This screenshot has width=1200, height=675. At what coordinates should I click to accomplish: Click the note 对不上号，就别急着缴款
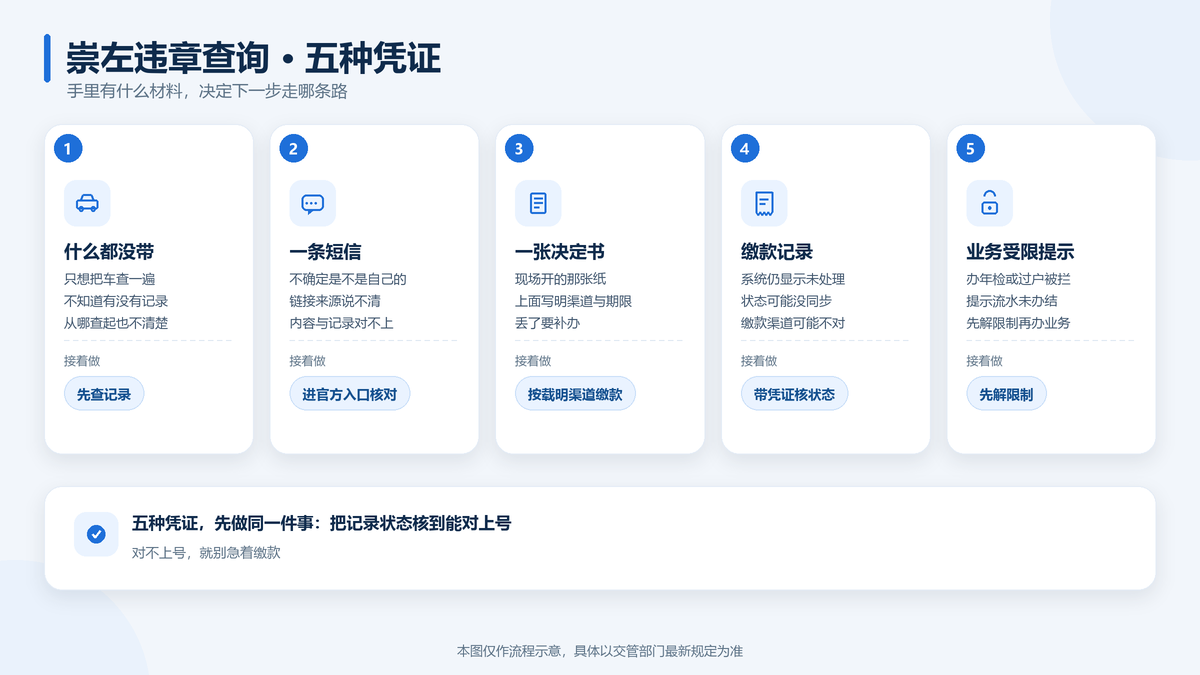point(206,552)
